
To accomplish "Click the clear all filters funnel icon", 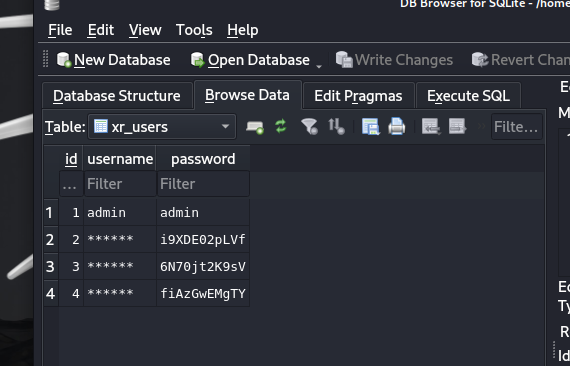I will (310, 127).
